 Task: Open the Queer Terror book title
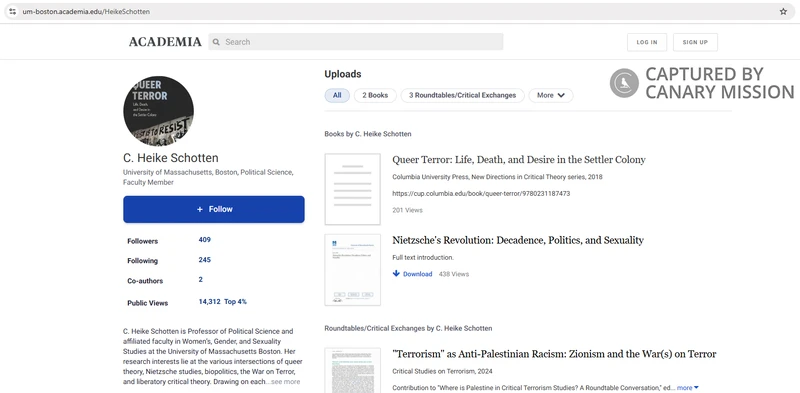click(519, 160)
